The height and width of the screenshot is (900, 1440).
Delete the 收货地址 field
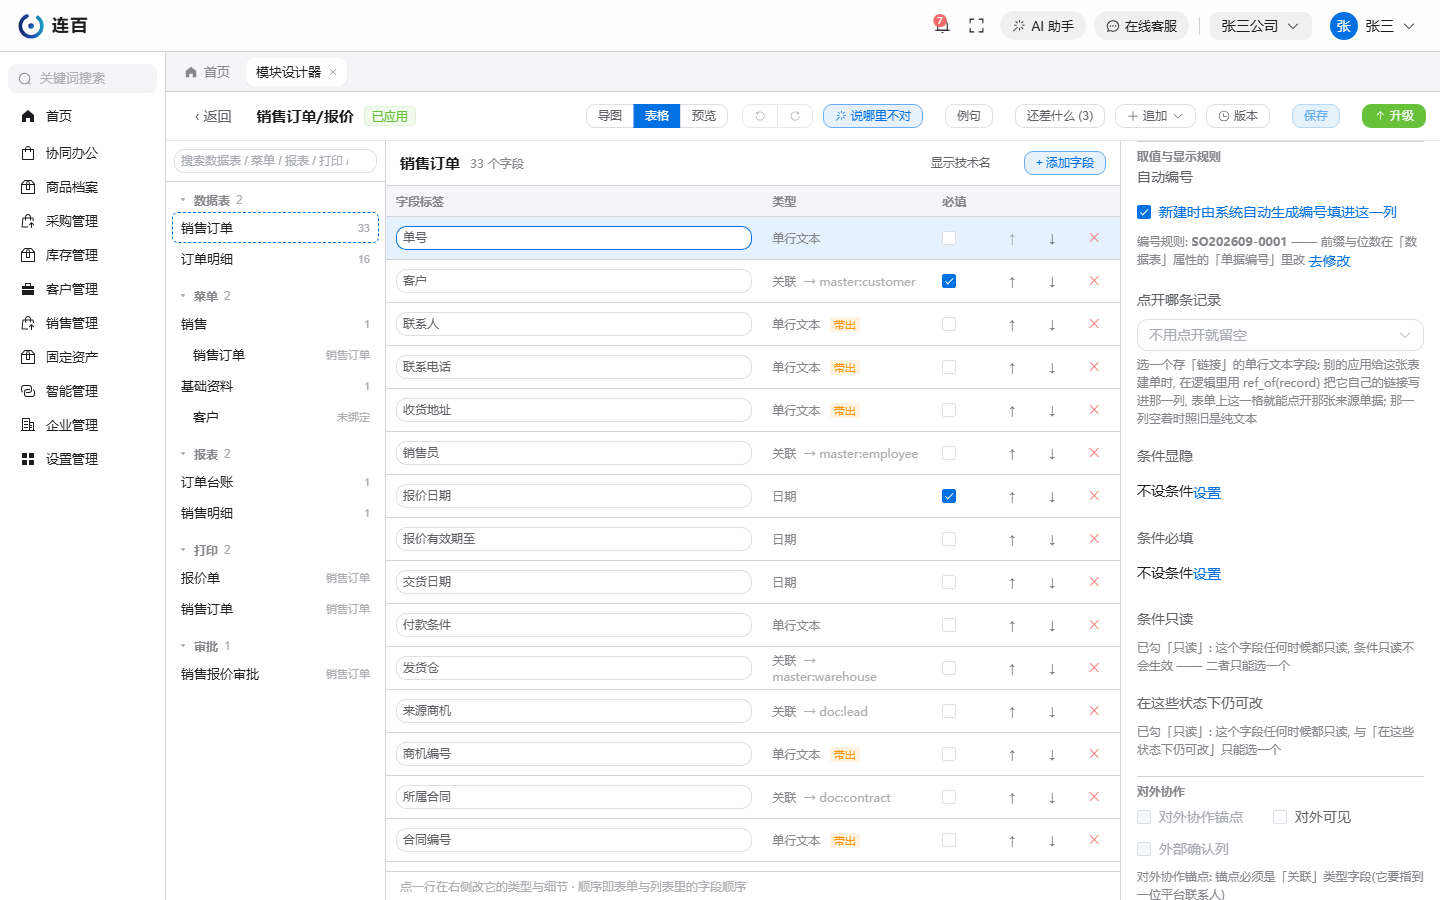click(x=1094, y=410)
